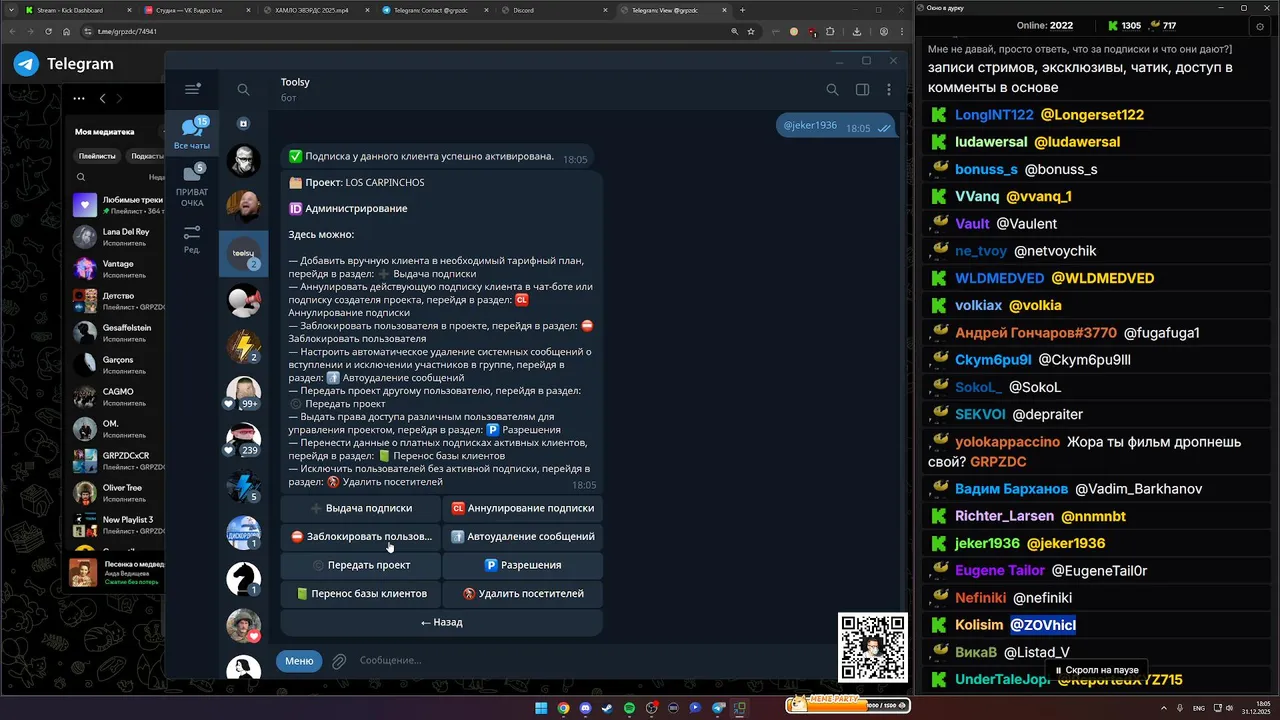The height and width of the screenshot is (720, 1280).
Task: Click @ZOVhicl highlighted mention in stream chat
Action: tap(1043, 625)
